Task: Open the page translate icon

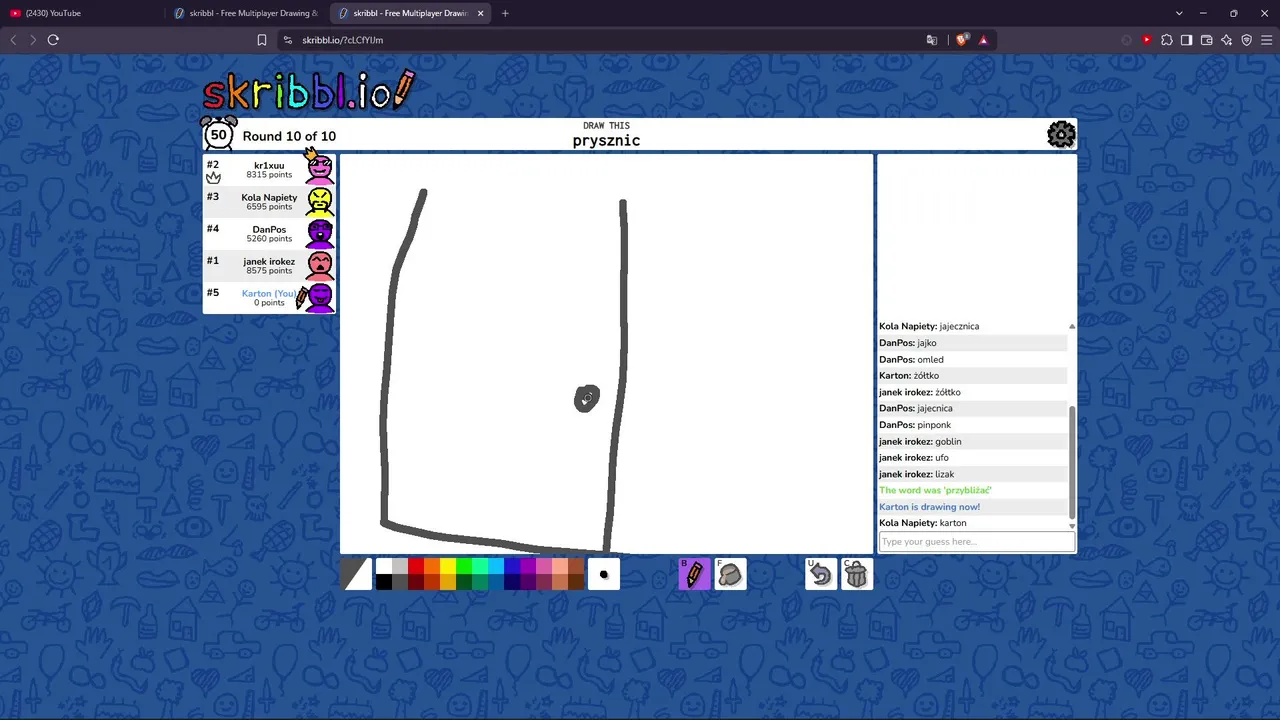Action: [932, 40]
